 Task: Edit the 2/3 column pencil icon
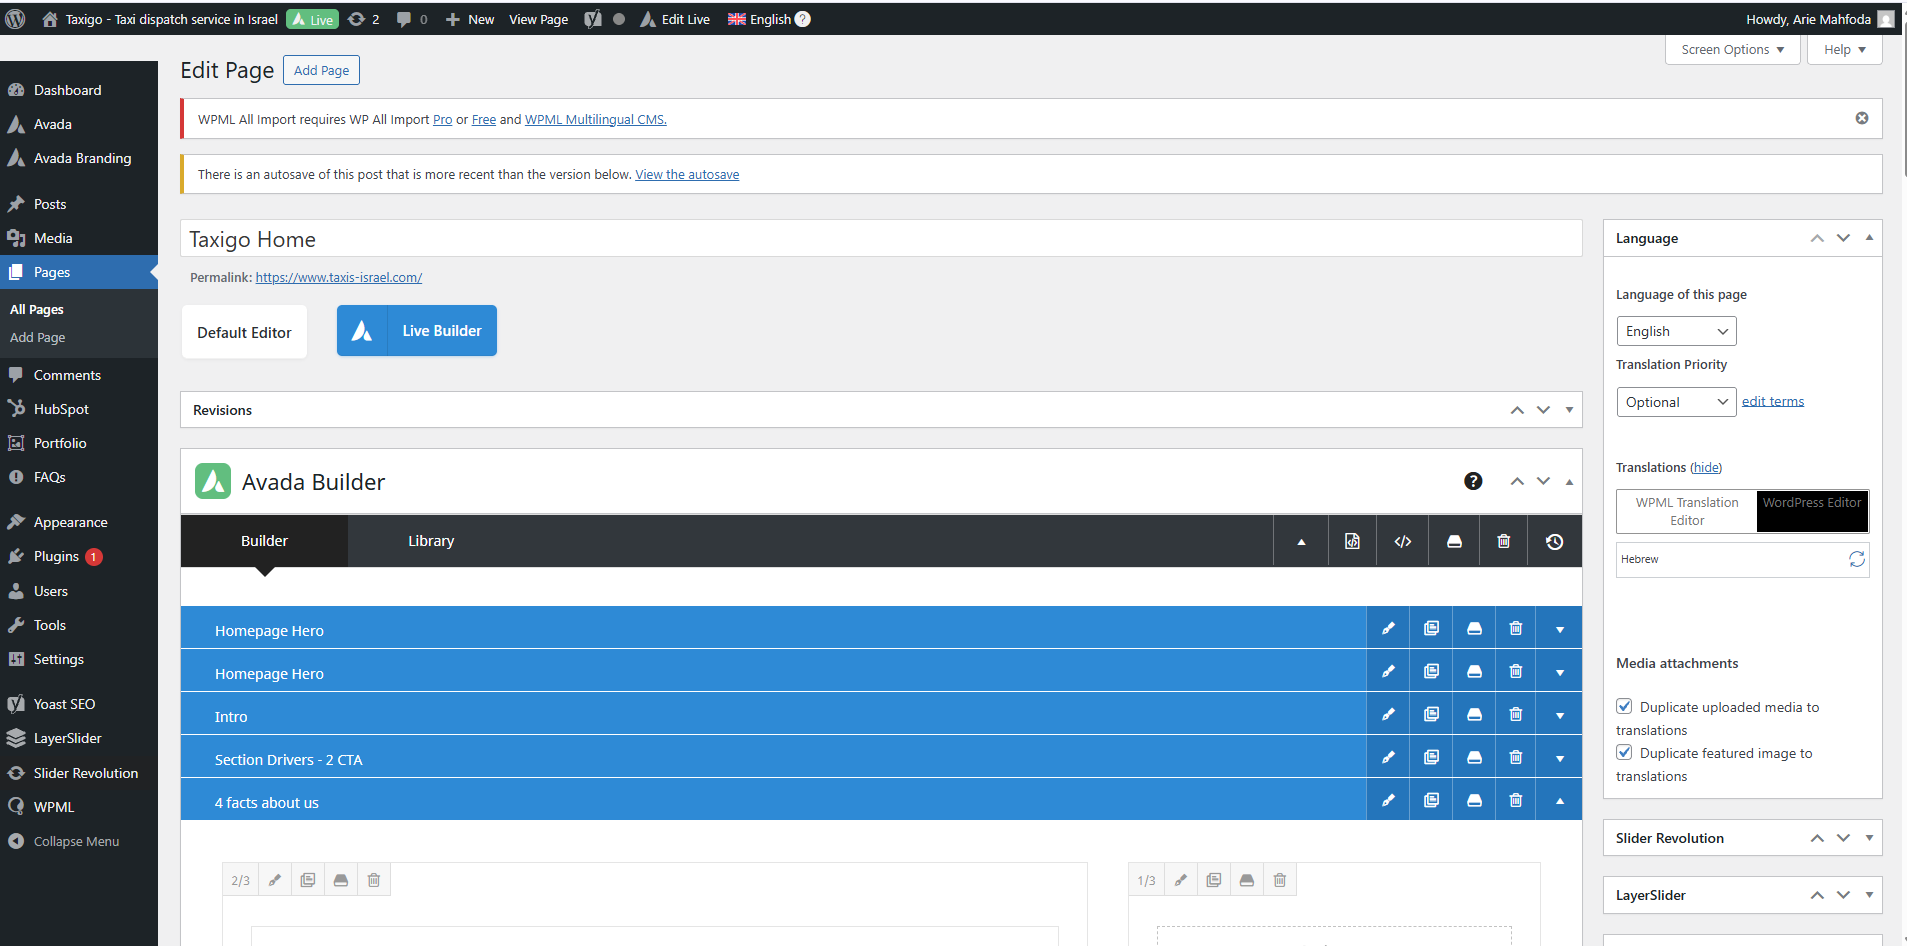[274, 880]
